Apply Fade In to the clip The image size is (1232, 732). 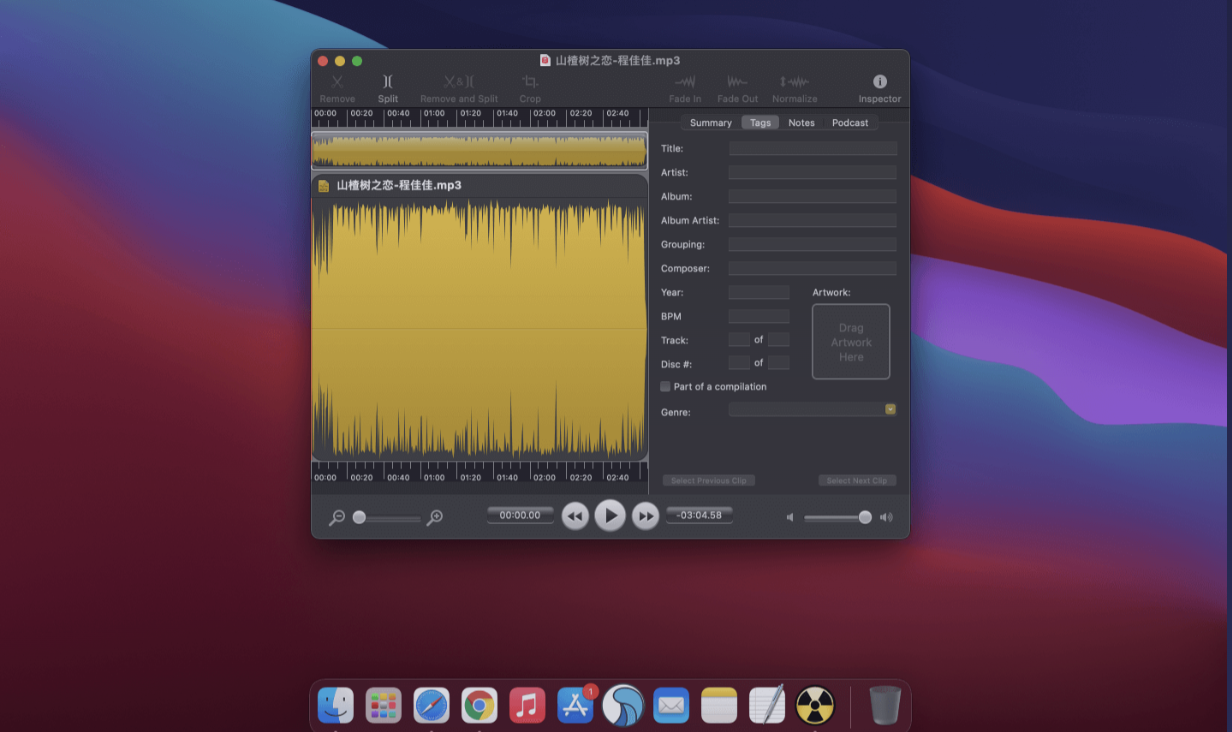tap(685, 88)
